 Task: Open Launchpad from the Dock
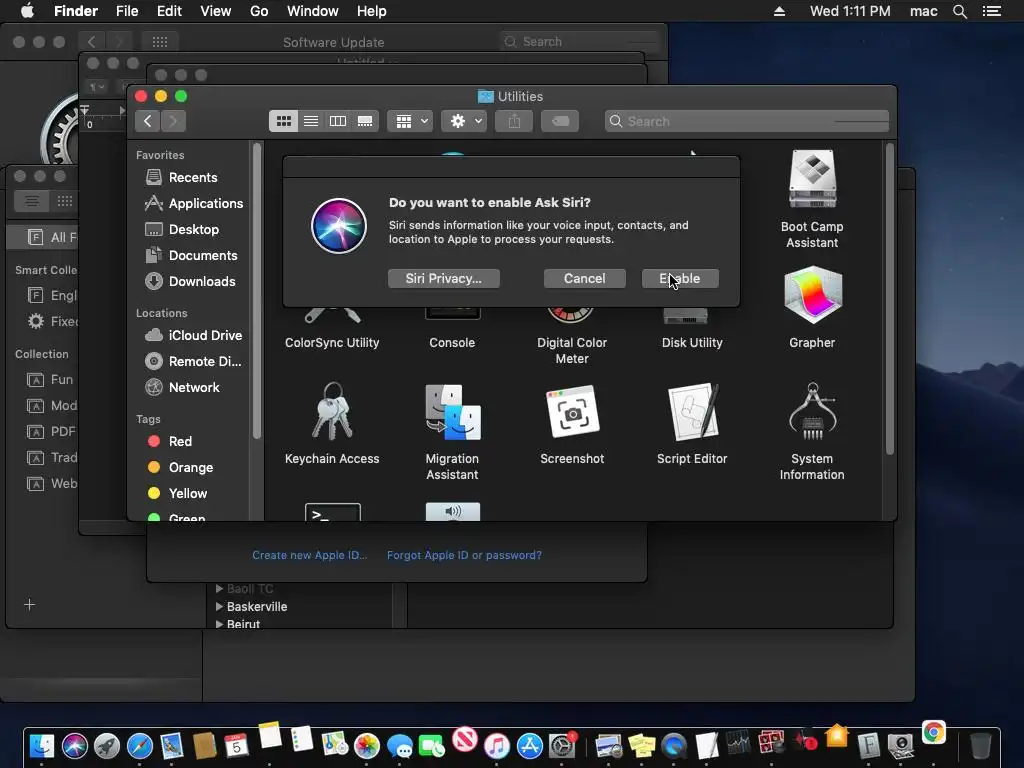coord(107,745)
